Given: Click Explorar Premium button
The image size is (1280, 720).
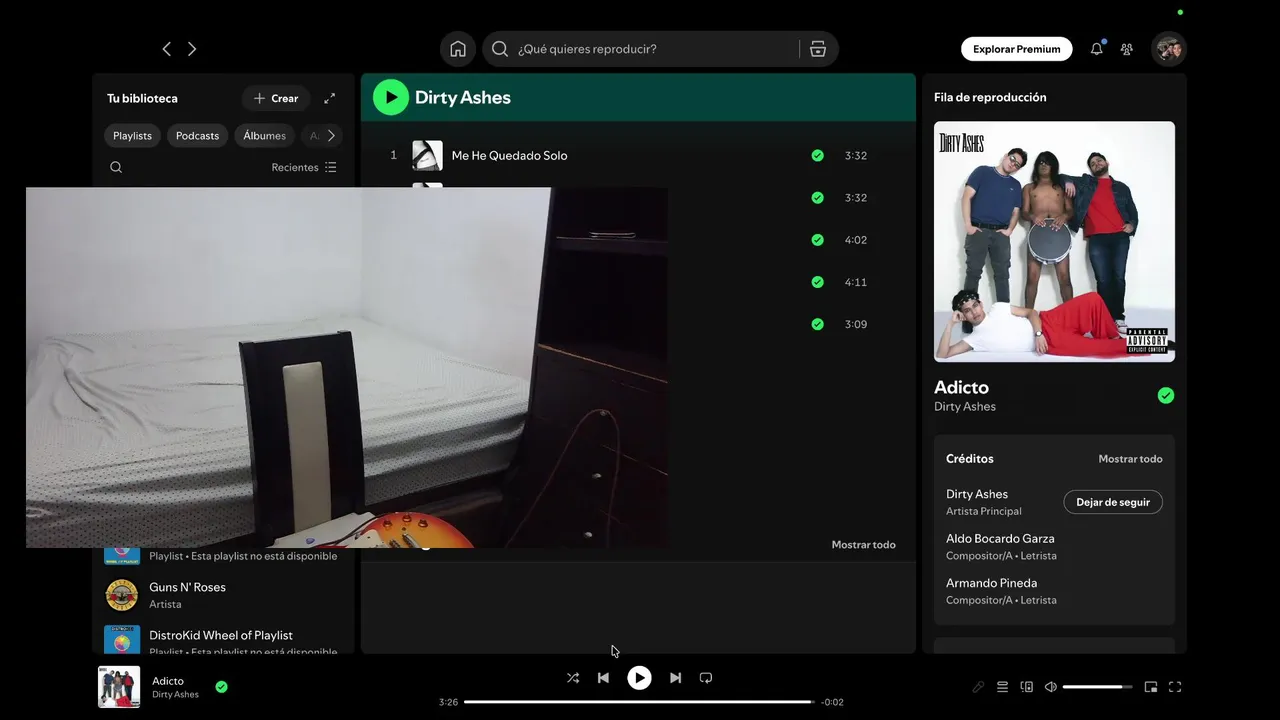Looking at the screenshot, I should (1017, 49).
